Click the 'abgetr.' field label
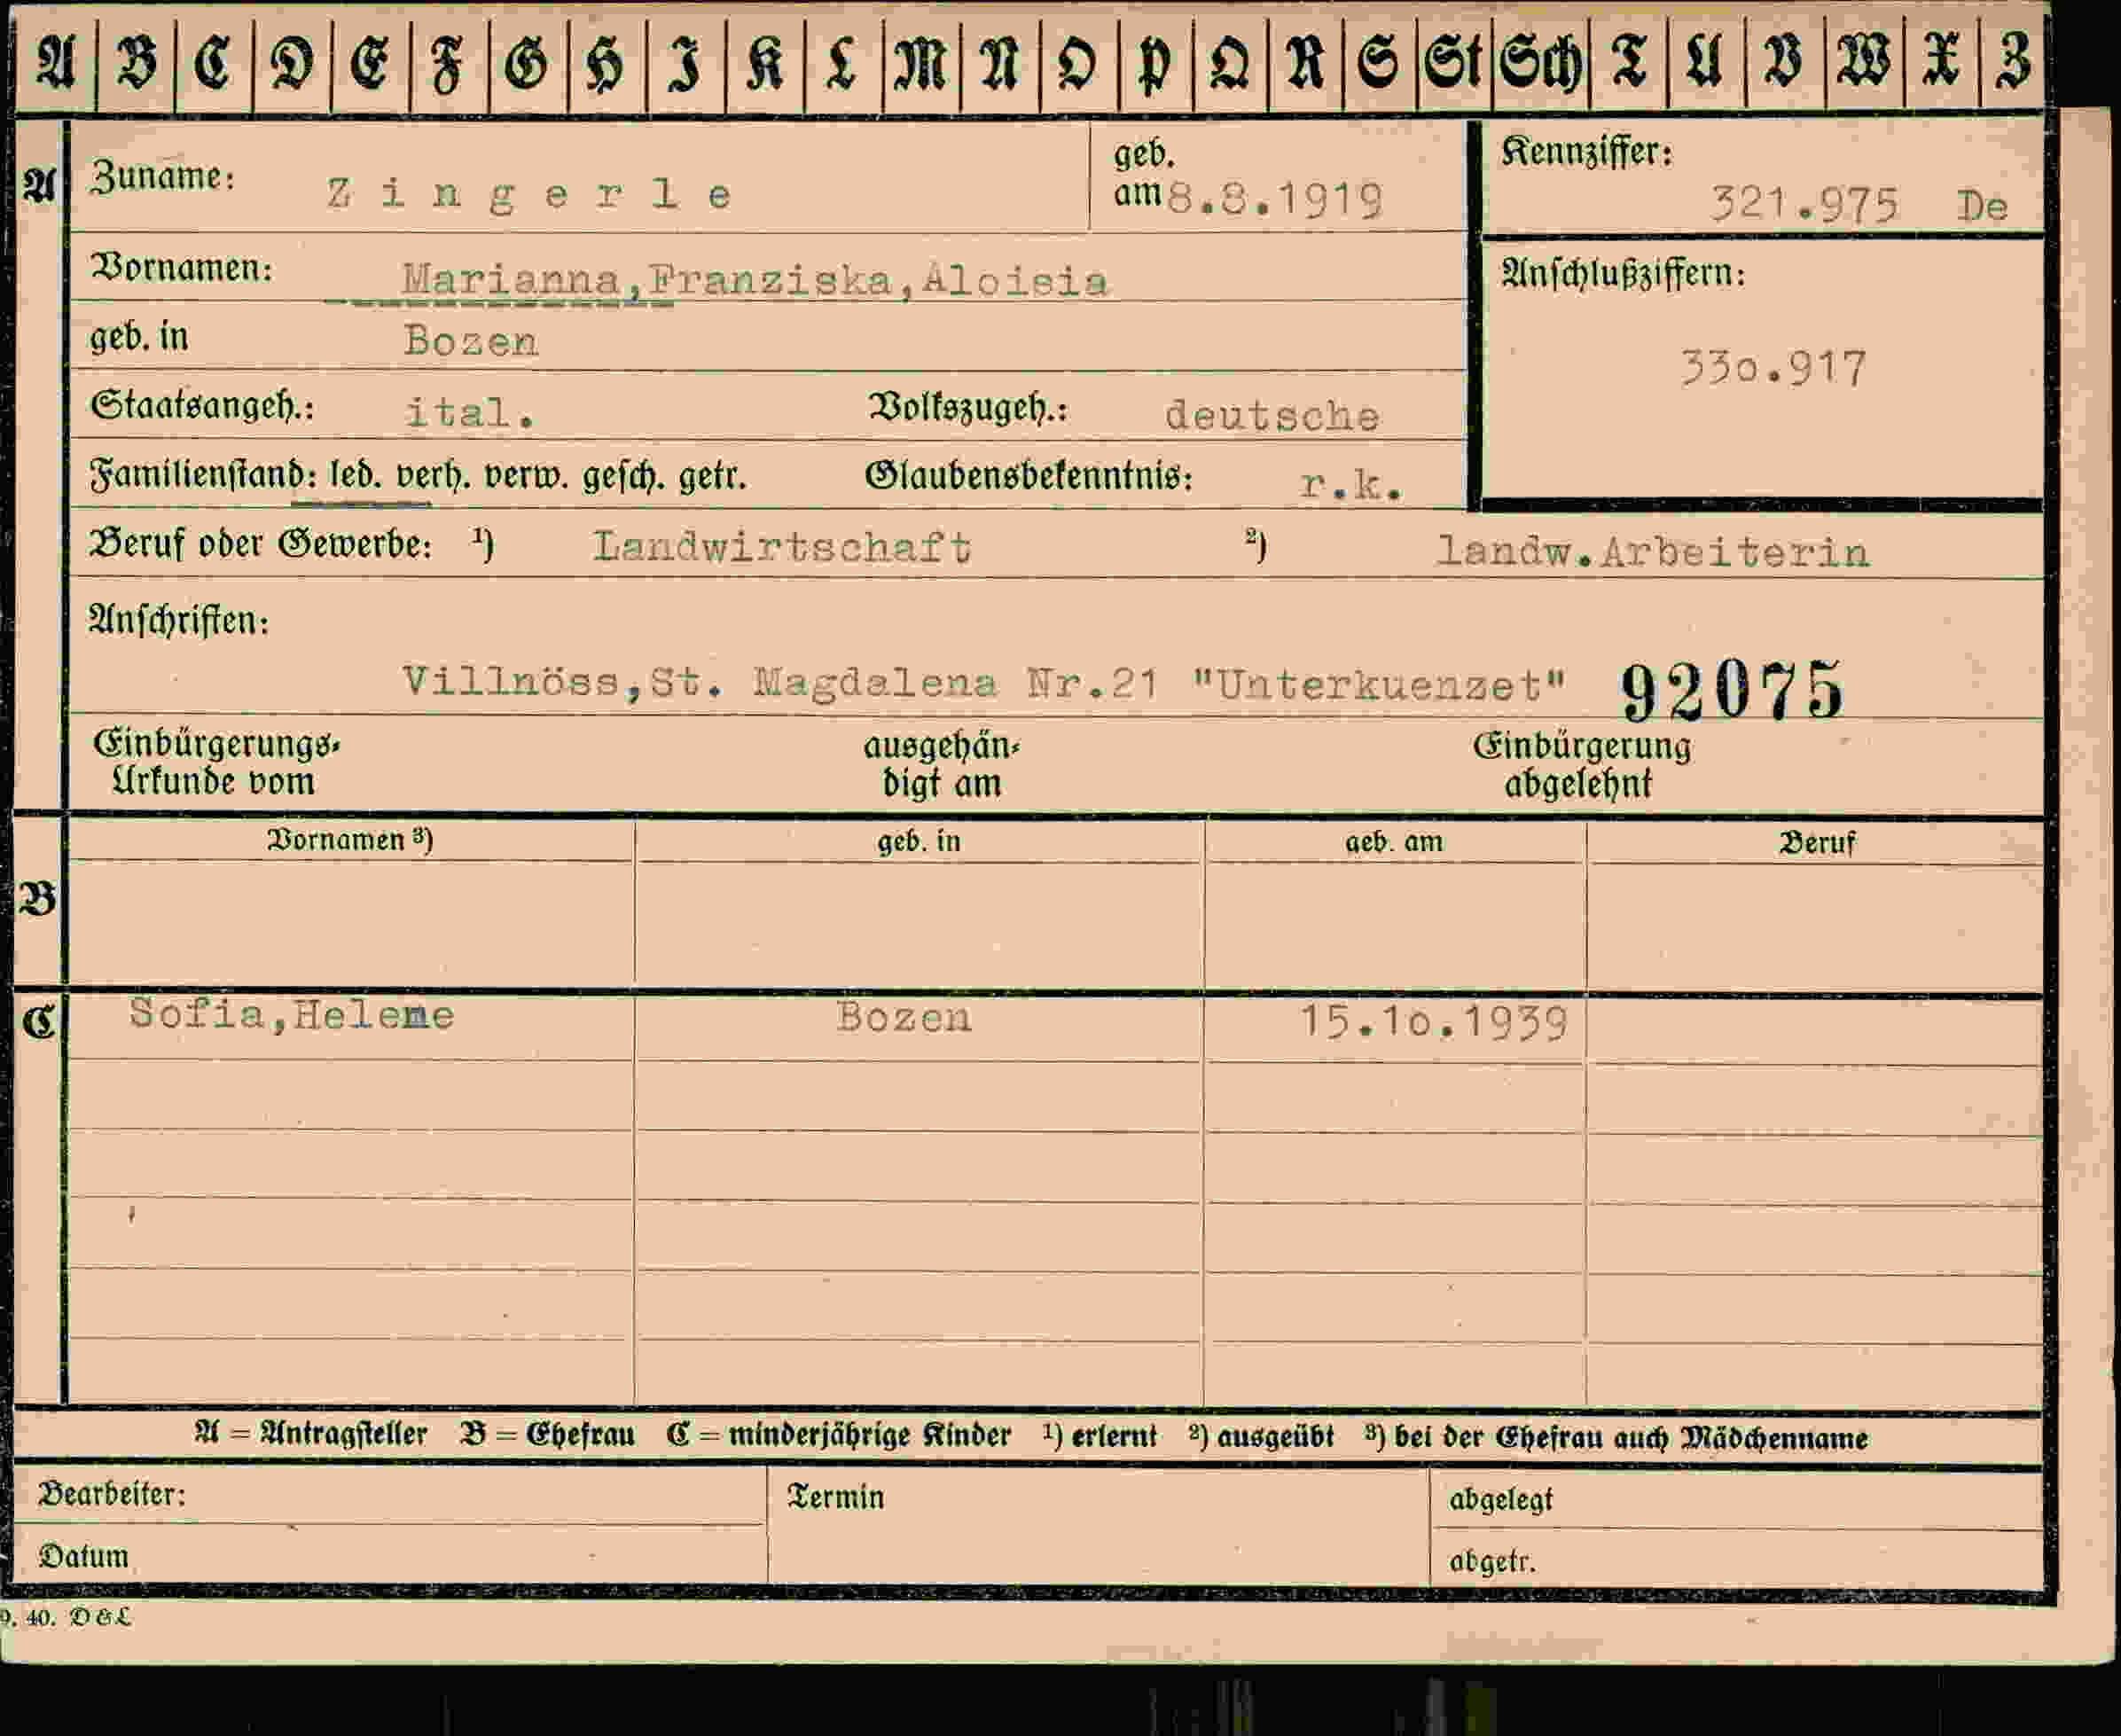The image size is (2121, 1736). [1492, 1561]
